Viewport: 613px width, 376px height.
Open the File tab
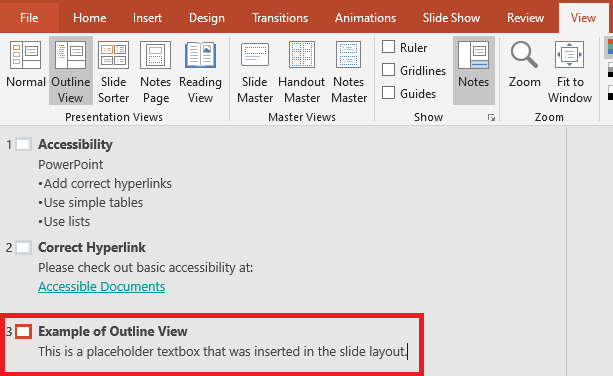(29, 18)
